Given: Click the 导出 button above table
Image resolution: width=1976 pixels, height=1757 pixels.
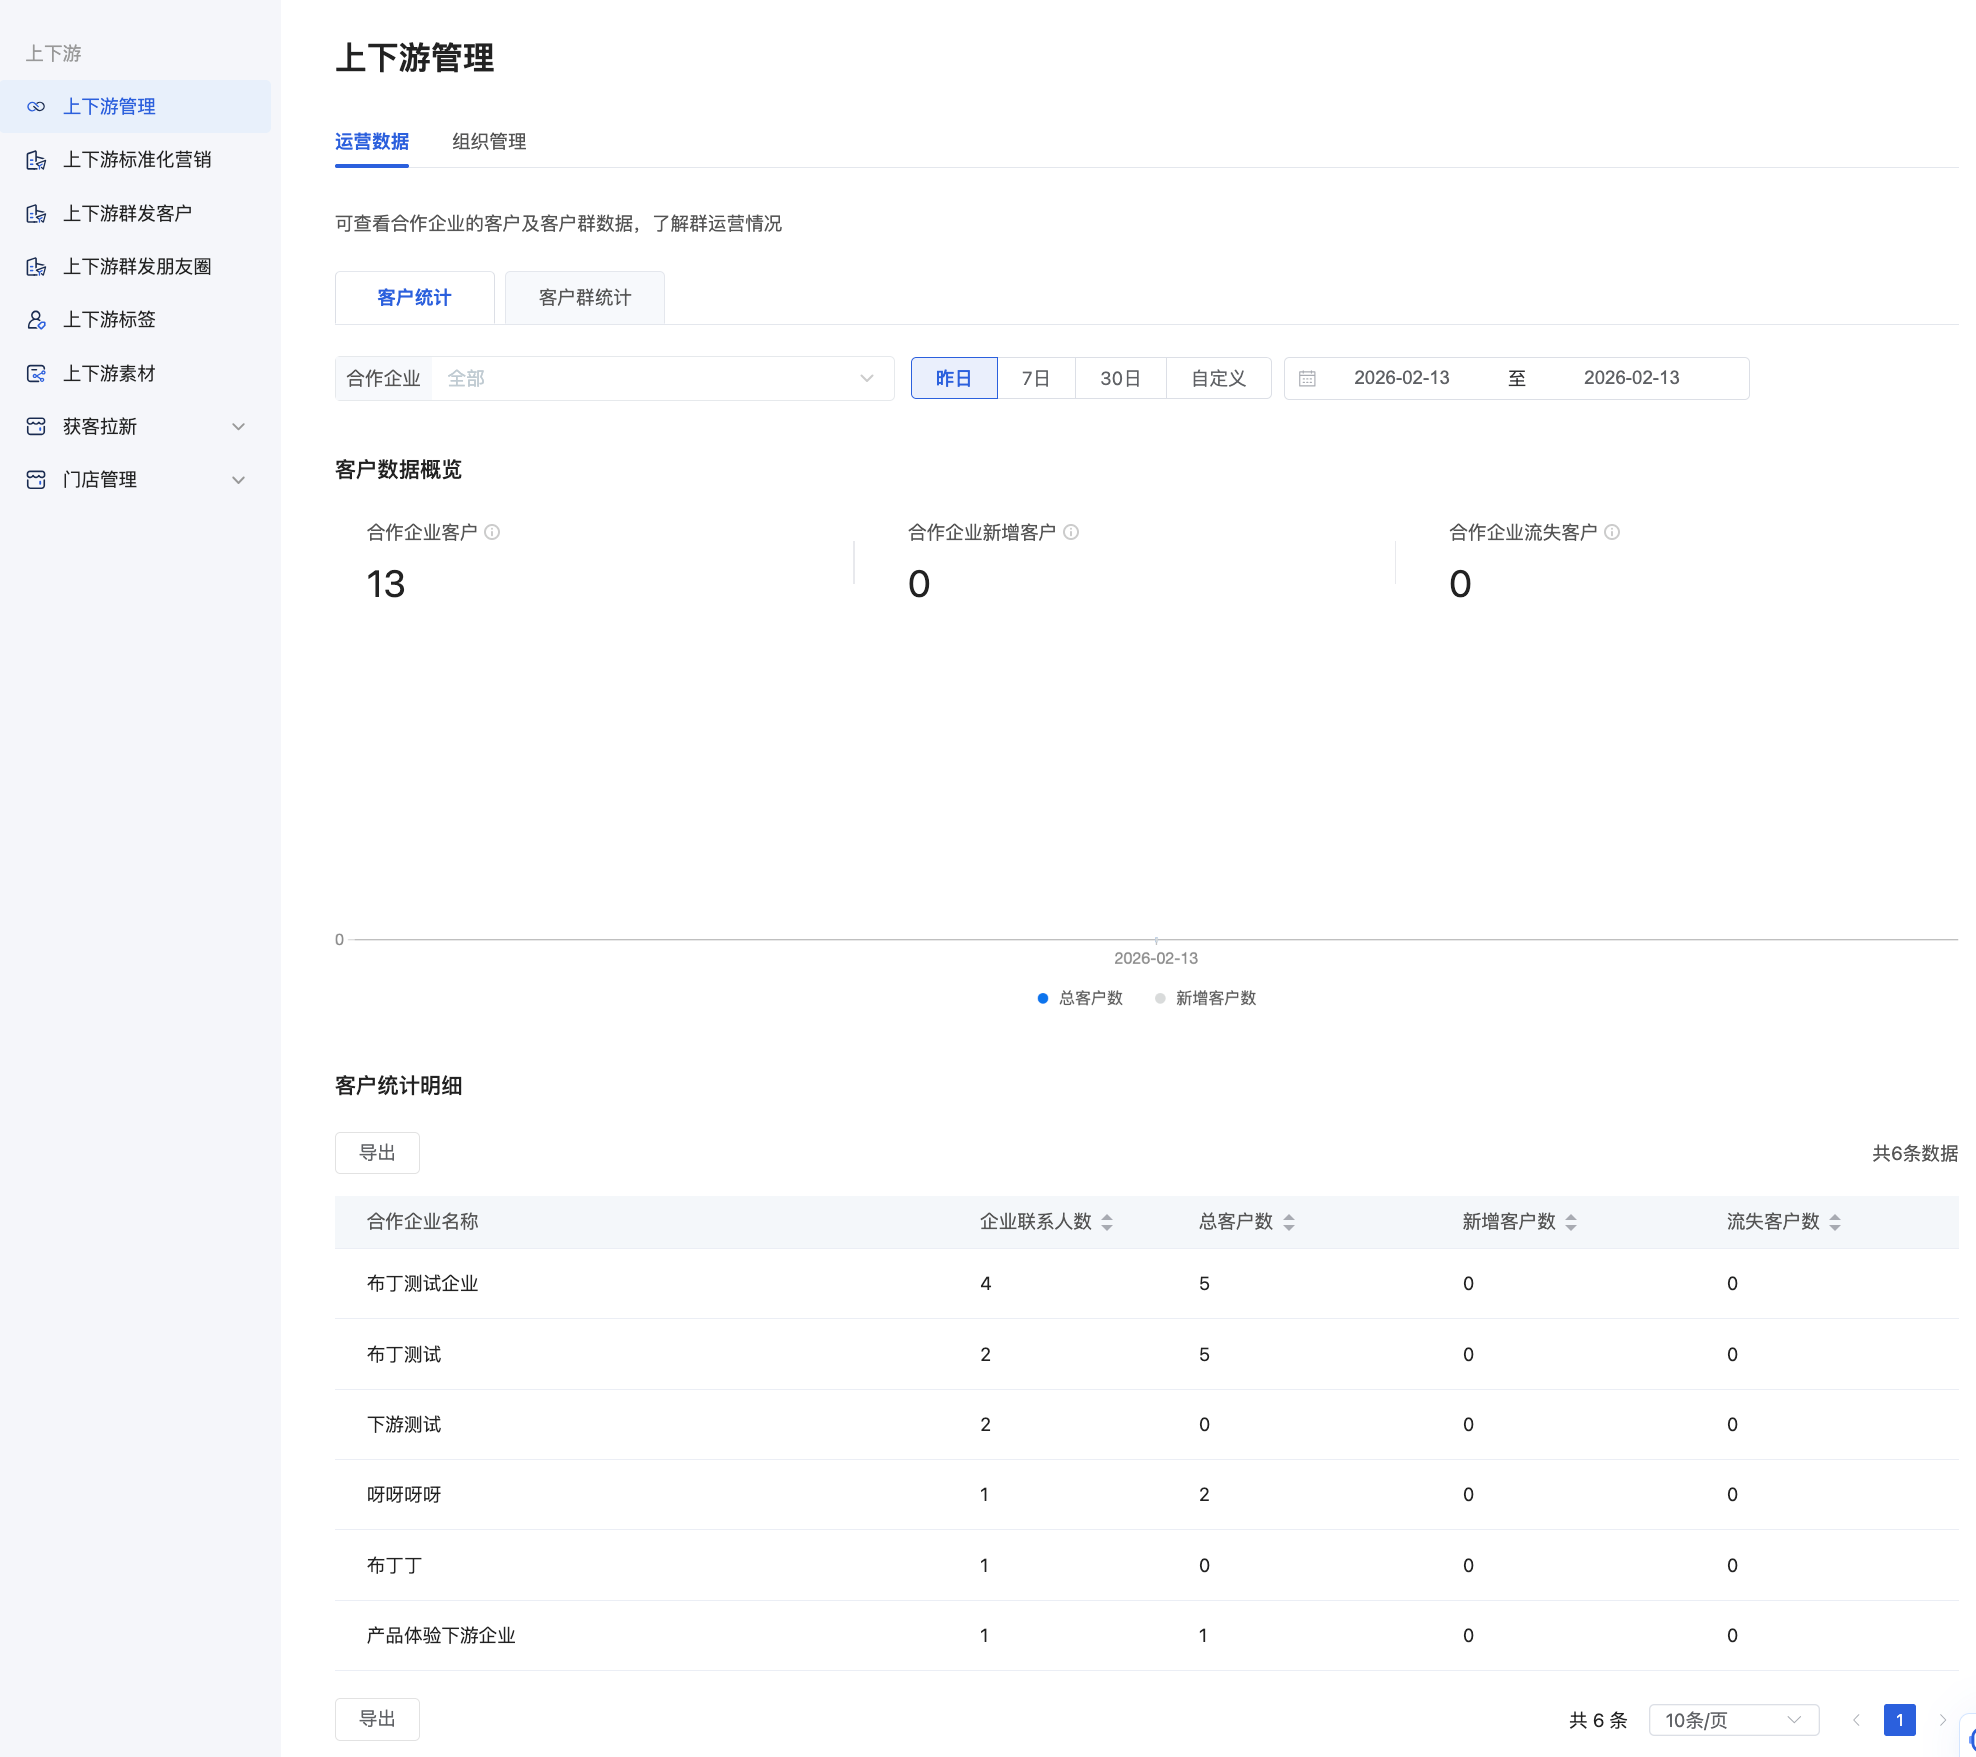Looking at the screenshot, I should 377,1153.
